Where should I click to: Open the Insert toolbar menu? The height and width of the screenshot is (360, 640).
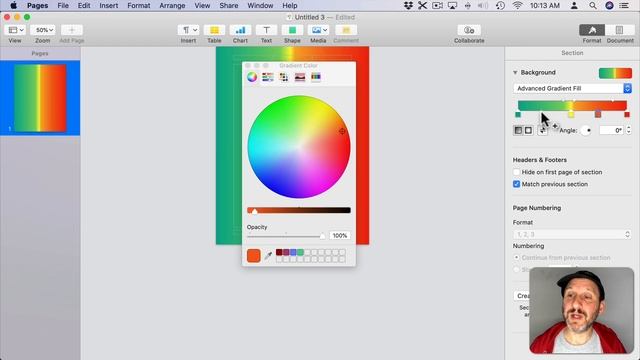[x=188, y=30]
